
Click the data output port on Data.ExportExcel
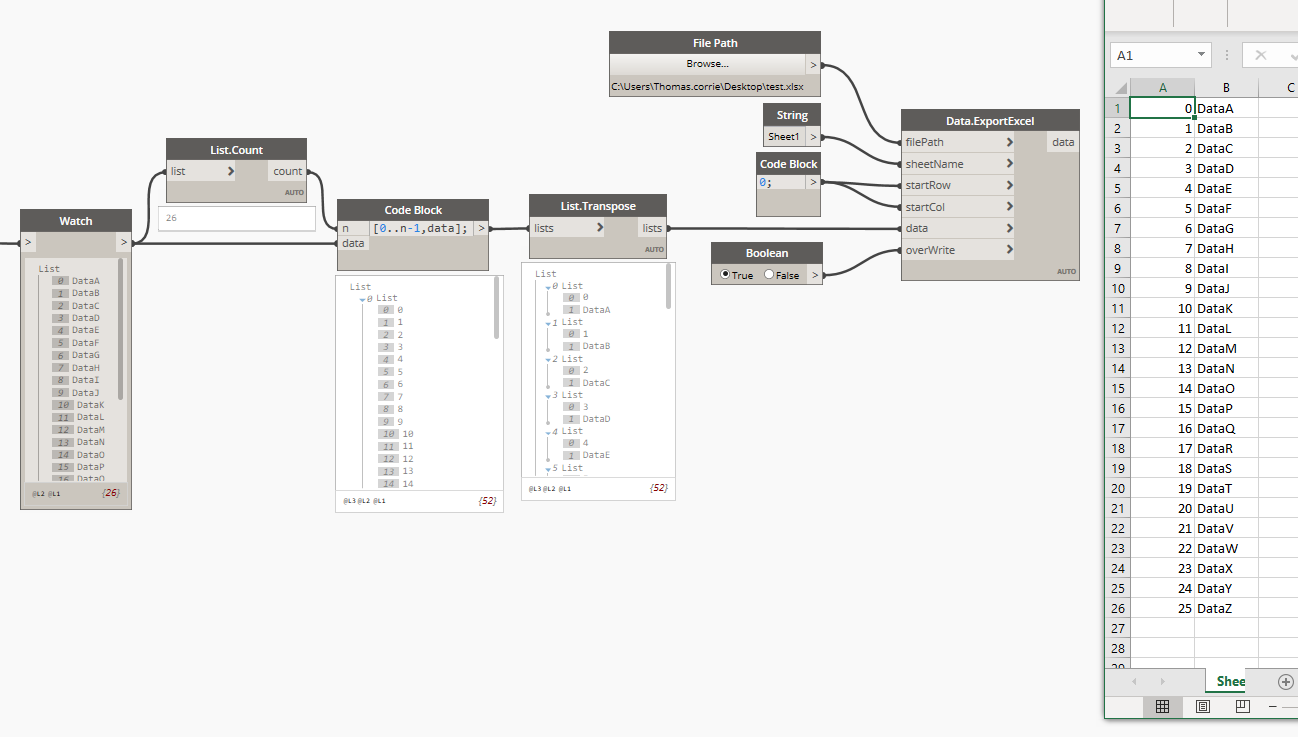coord(1063,143)
